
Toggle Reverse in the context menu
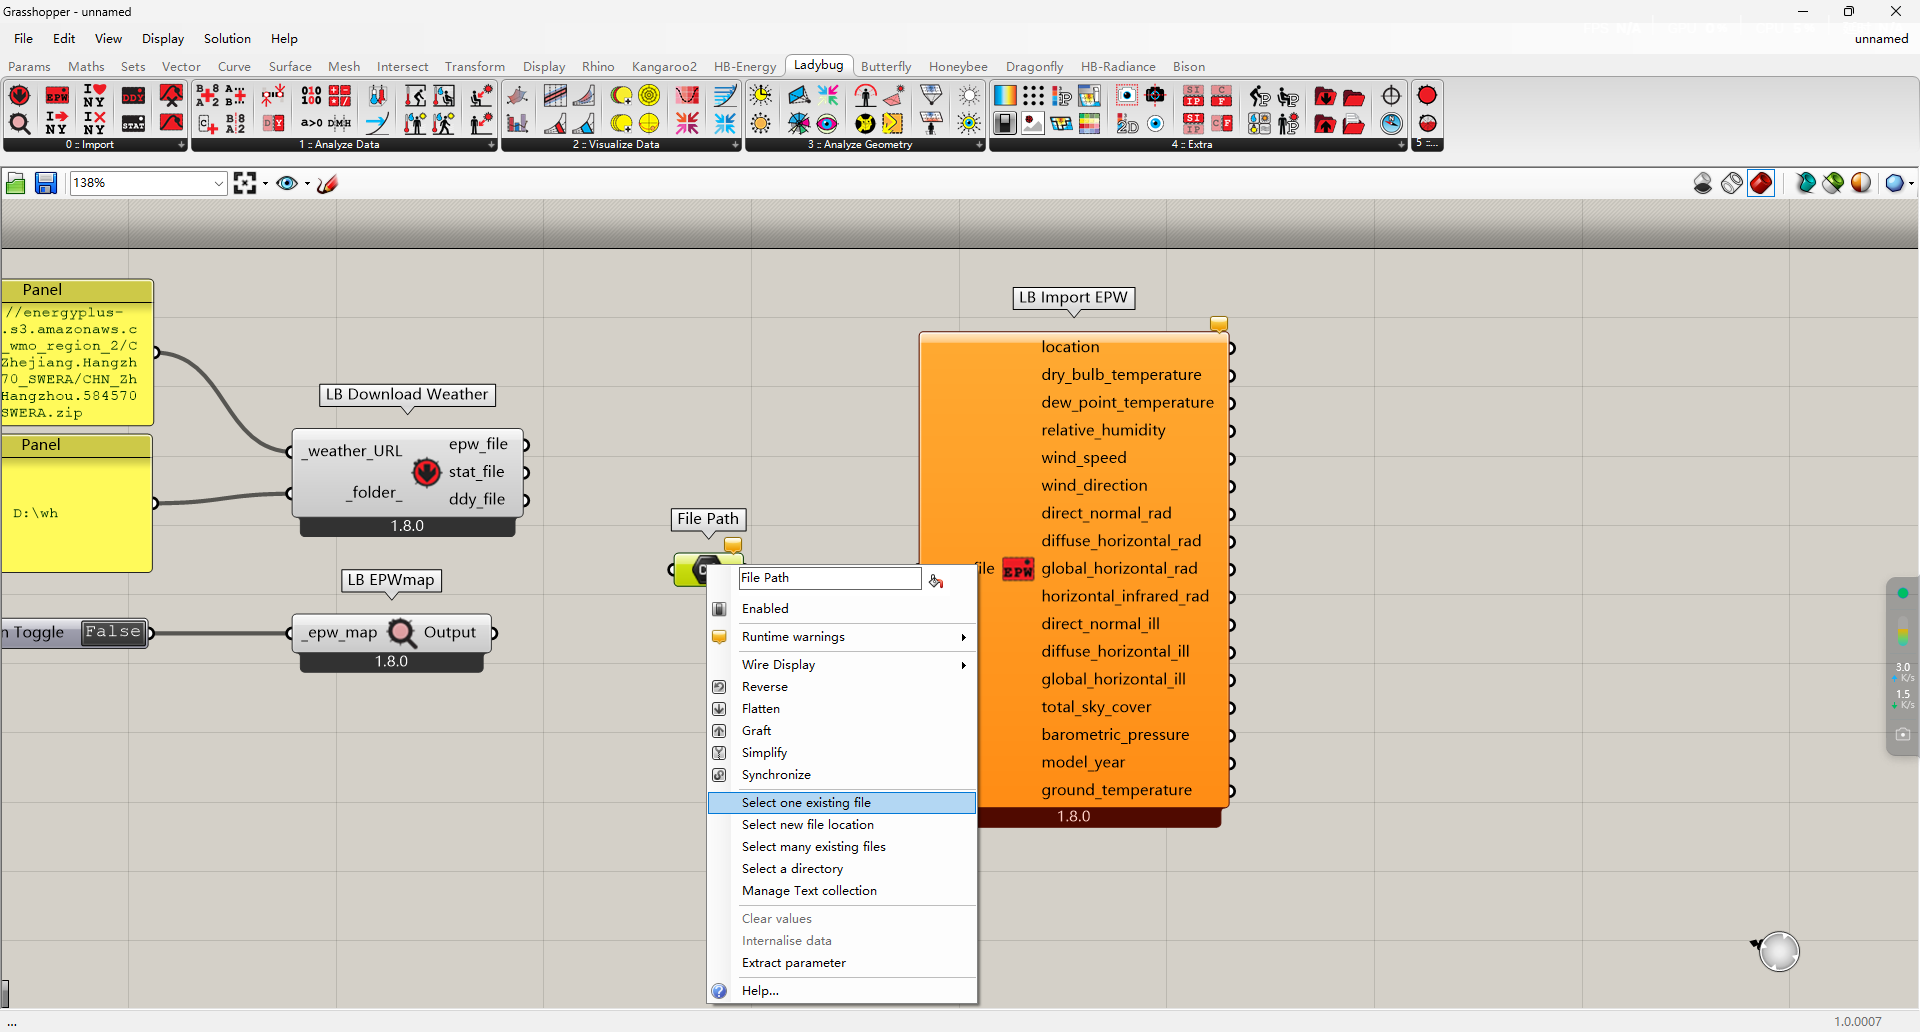tap(765, 687)
